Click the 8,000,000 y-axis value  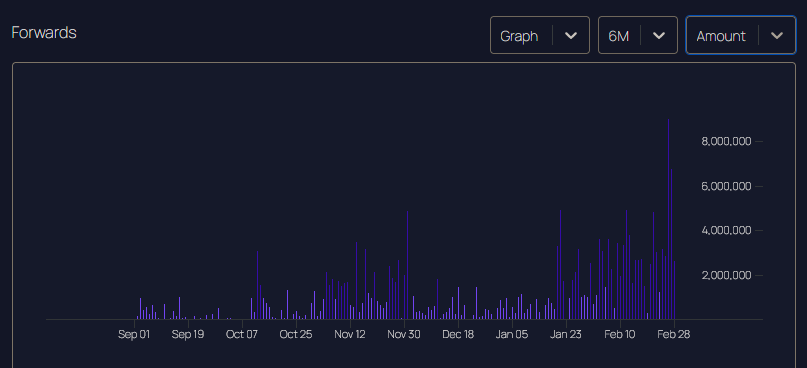pos(726,141)
